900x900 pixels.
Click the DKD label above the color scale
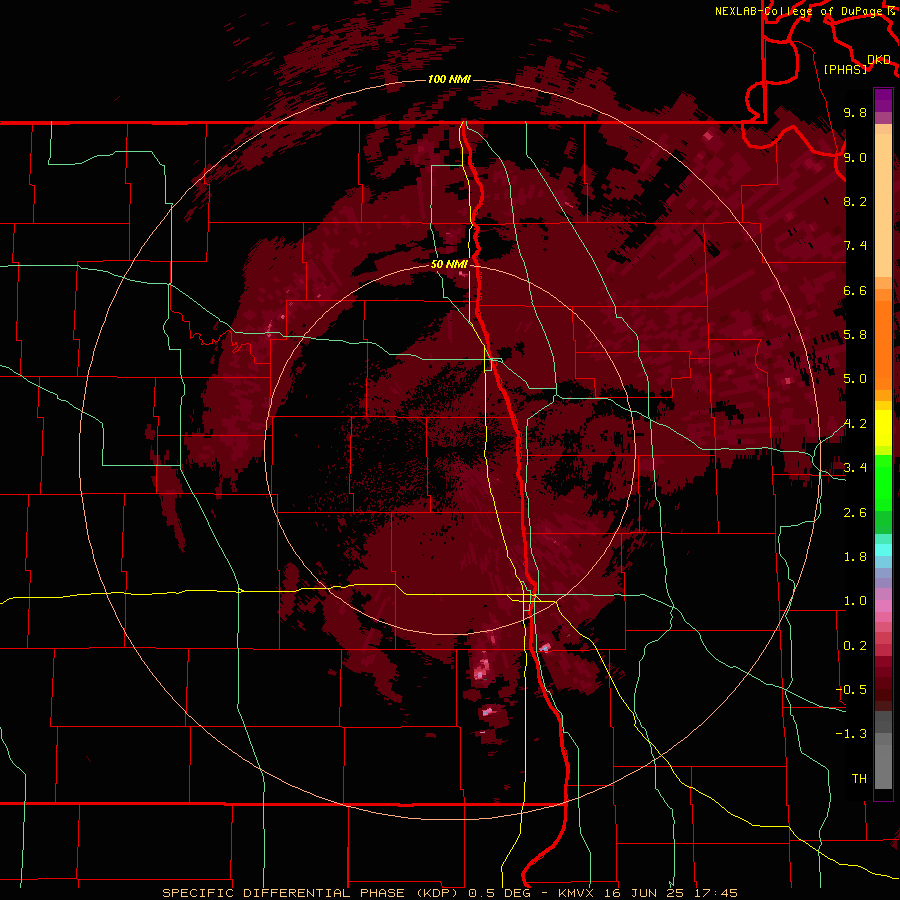click(x=879, y=60)
